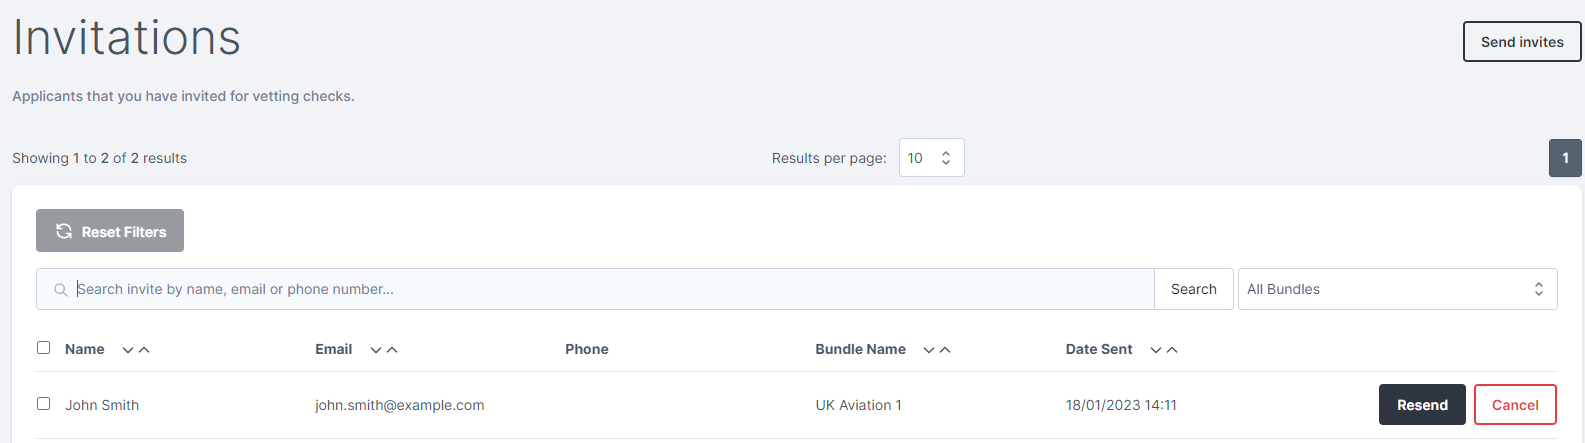Sort Name column descending with down chevron
This screenshot has height=443, width=1585.
(x=128, y=350)
